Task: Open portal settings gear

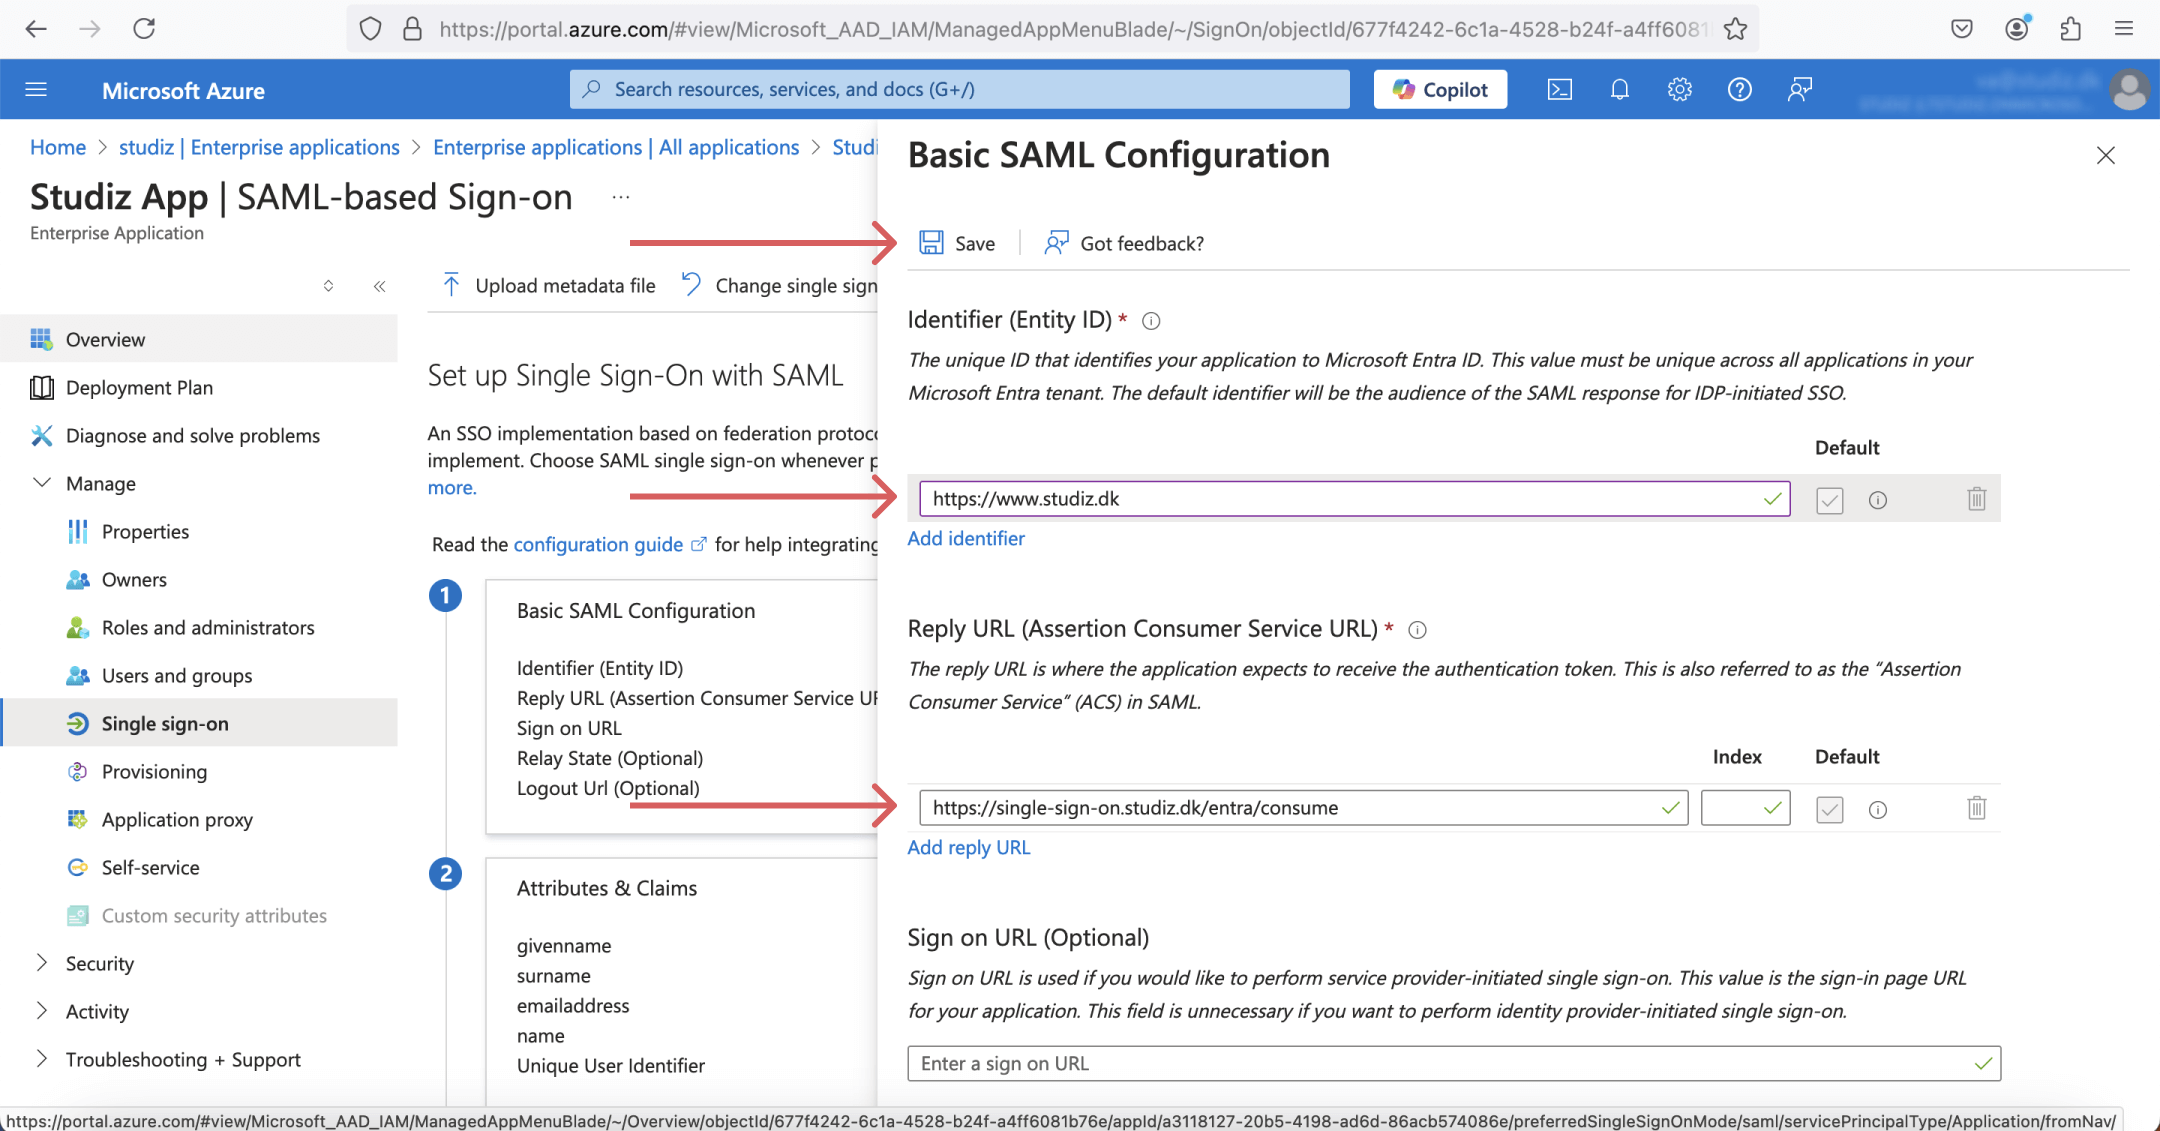Action: [1680, 90]
